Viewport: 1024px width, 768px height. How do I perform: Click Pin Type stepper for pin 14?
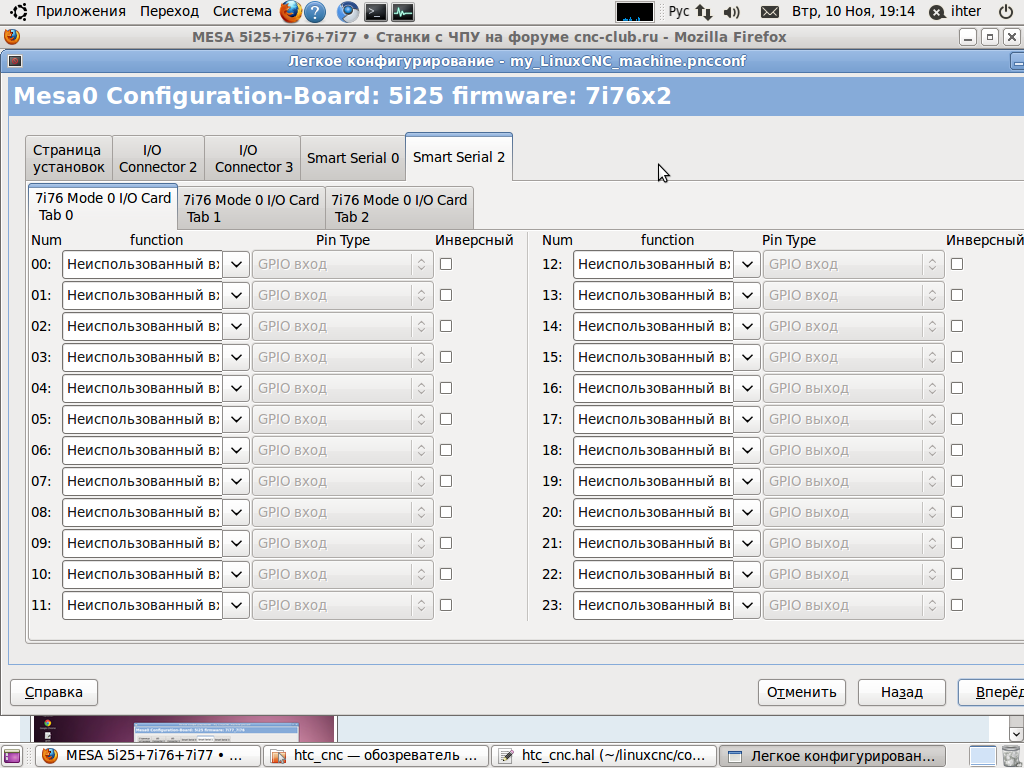pos(932,327)
